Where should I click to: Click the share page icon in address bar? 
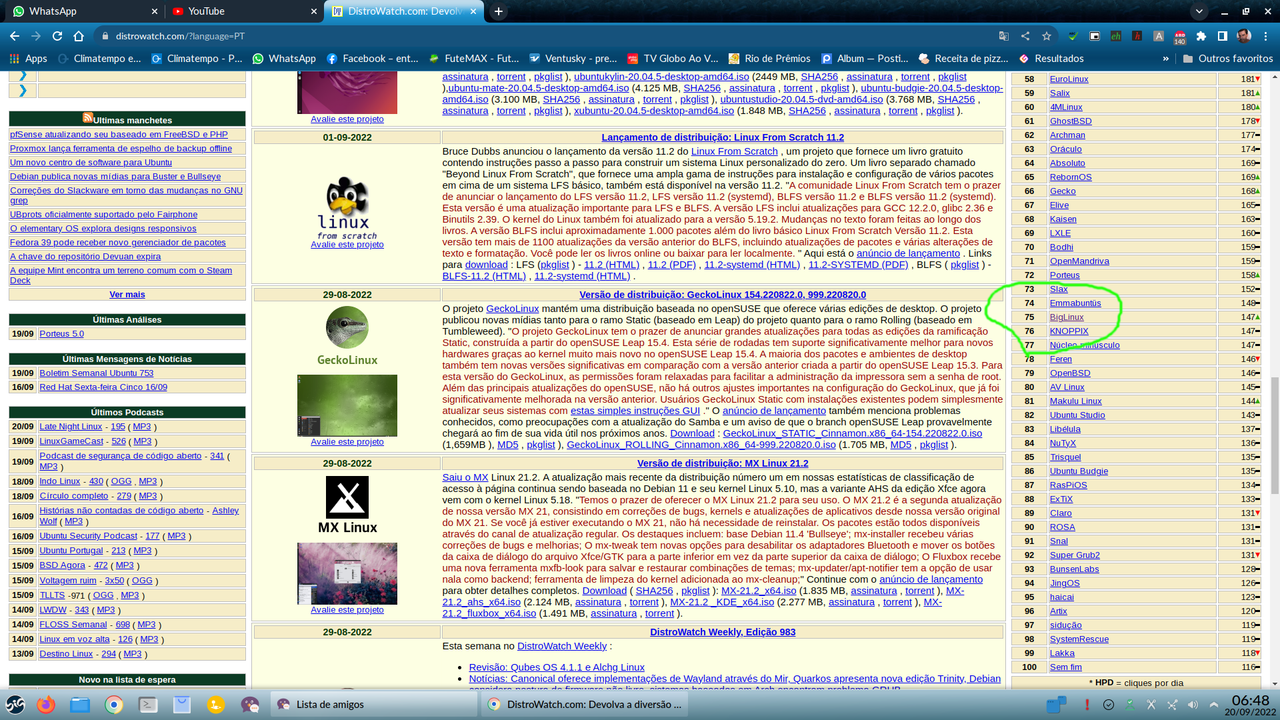point(1025,36)
